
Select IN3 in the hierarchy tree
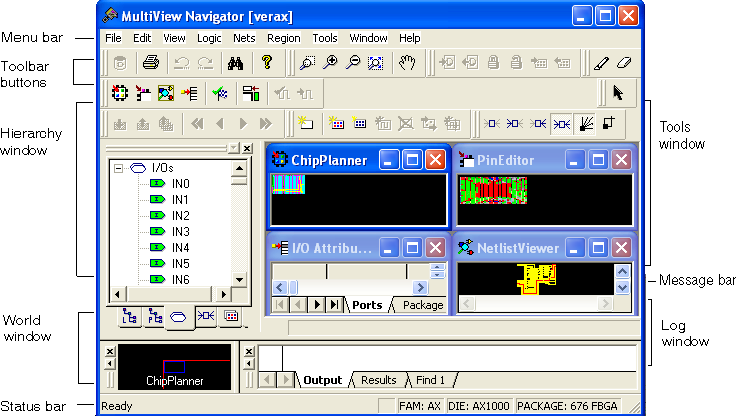[x=180, y=231]
